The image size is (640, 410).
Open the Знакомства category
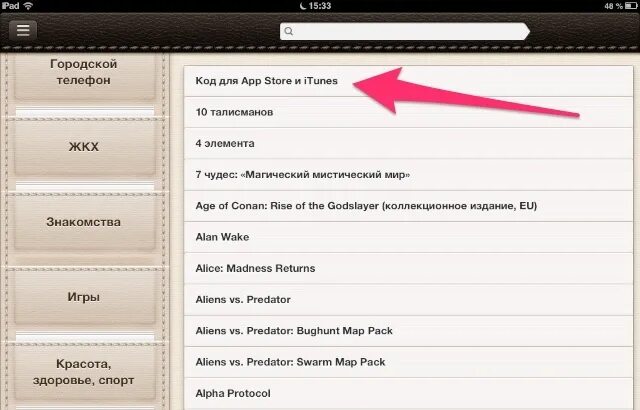click(84, 223)
